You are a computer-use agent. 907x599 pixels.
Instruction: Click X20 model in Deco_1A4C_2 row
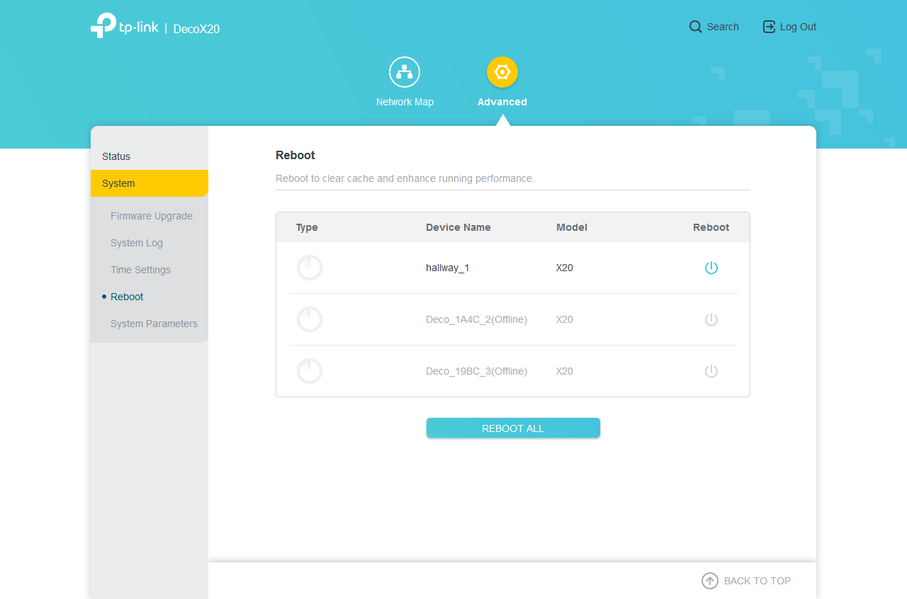tap(565, 319)
